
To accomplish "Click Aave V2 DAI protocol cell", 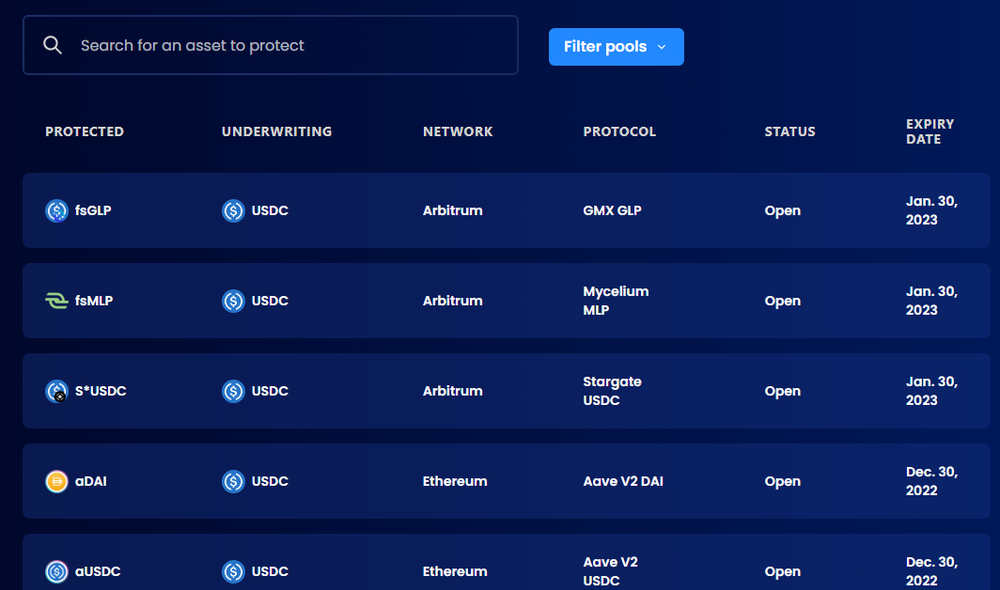I will (x=623, y=482).
